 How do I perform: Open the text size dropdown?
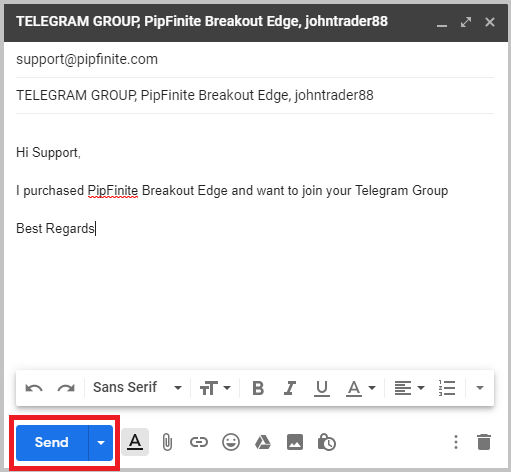(215, 388)
